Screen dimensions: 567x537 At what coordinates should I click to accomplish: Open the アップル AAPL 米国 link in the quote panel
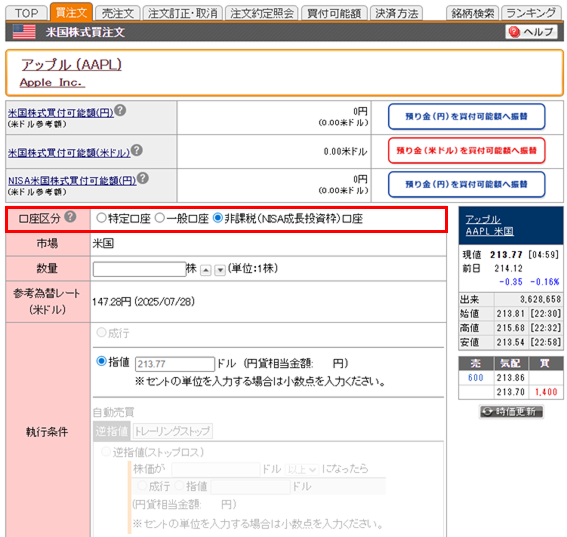click(490, 225)
